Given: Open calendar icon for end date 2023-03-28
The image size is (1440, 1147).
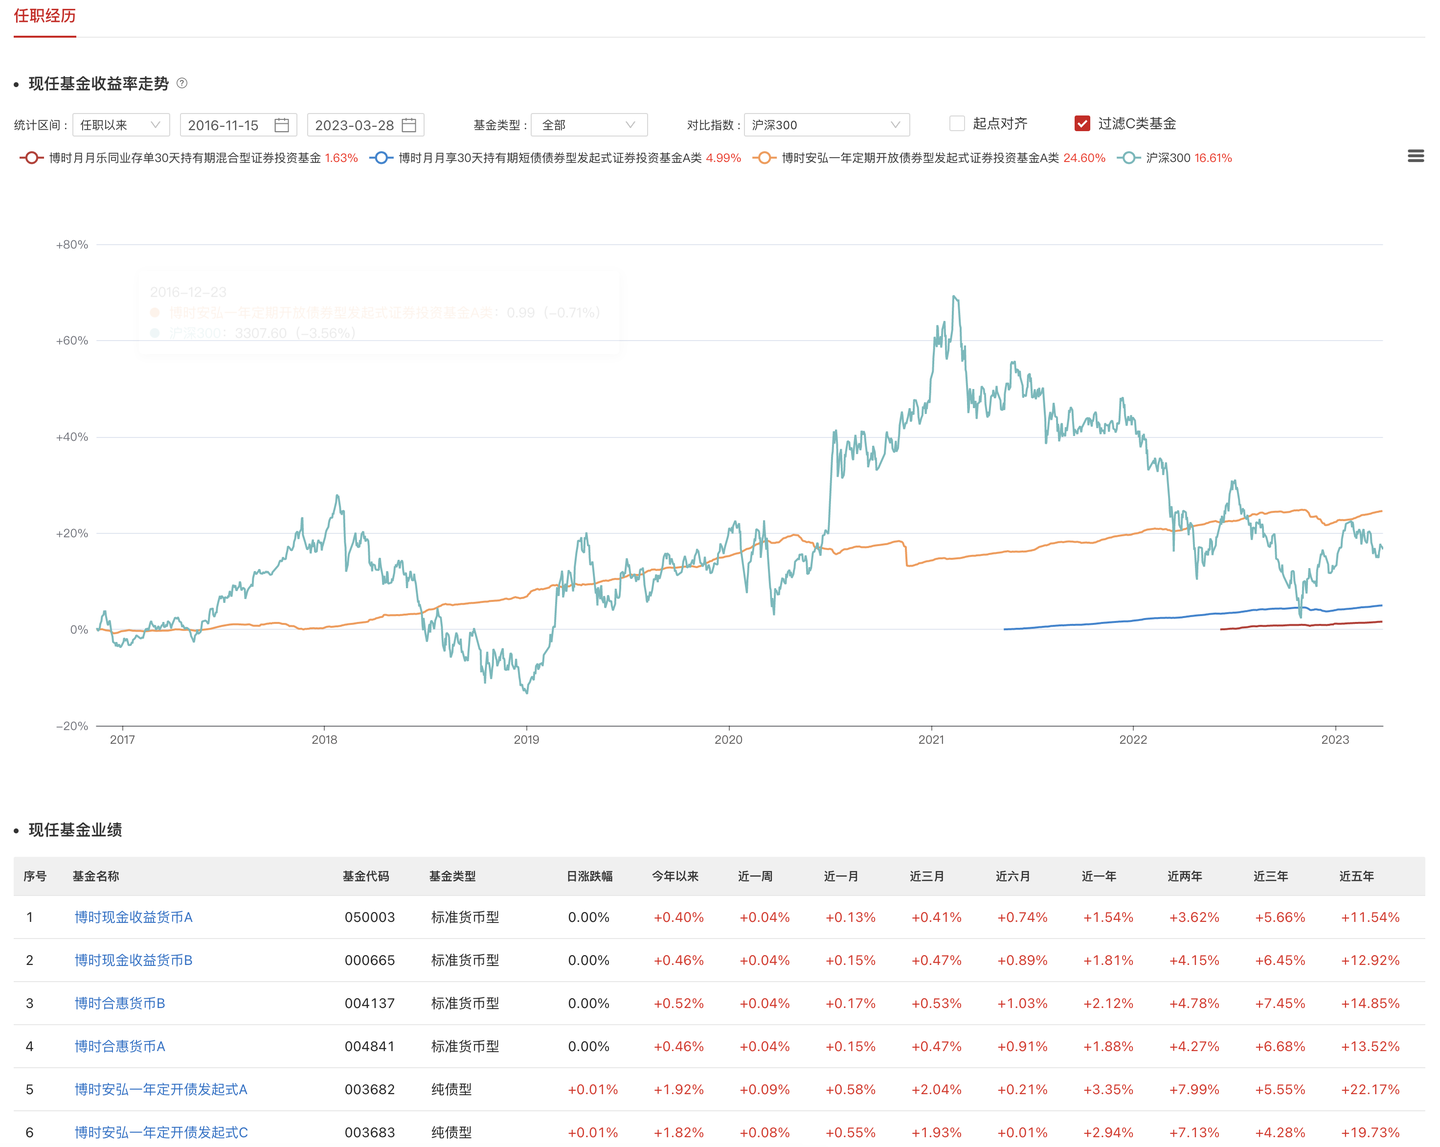Looking at the screenshot, I should pos(409,125).
